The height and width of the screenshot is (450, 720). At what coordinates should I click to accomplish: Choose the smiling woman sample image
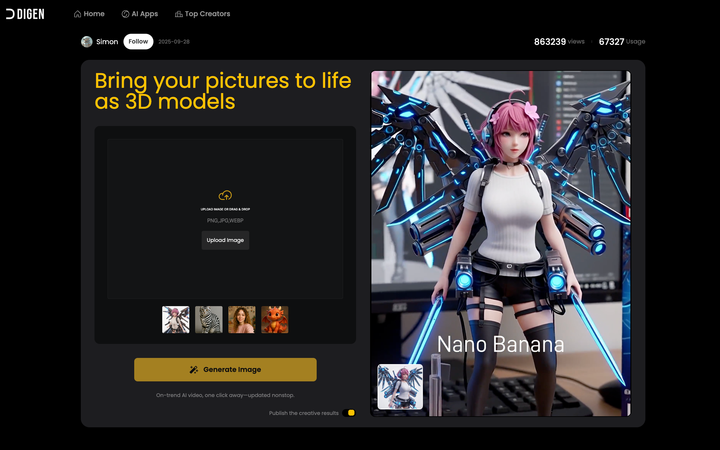(242, 319)
